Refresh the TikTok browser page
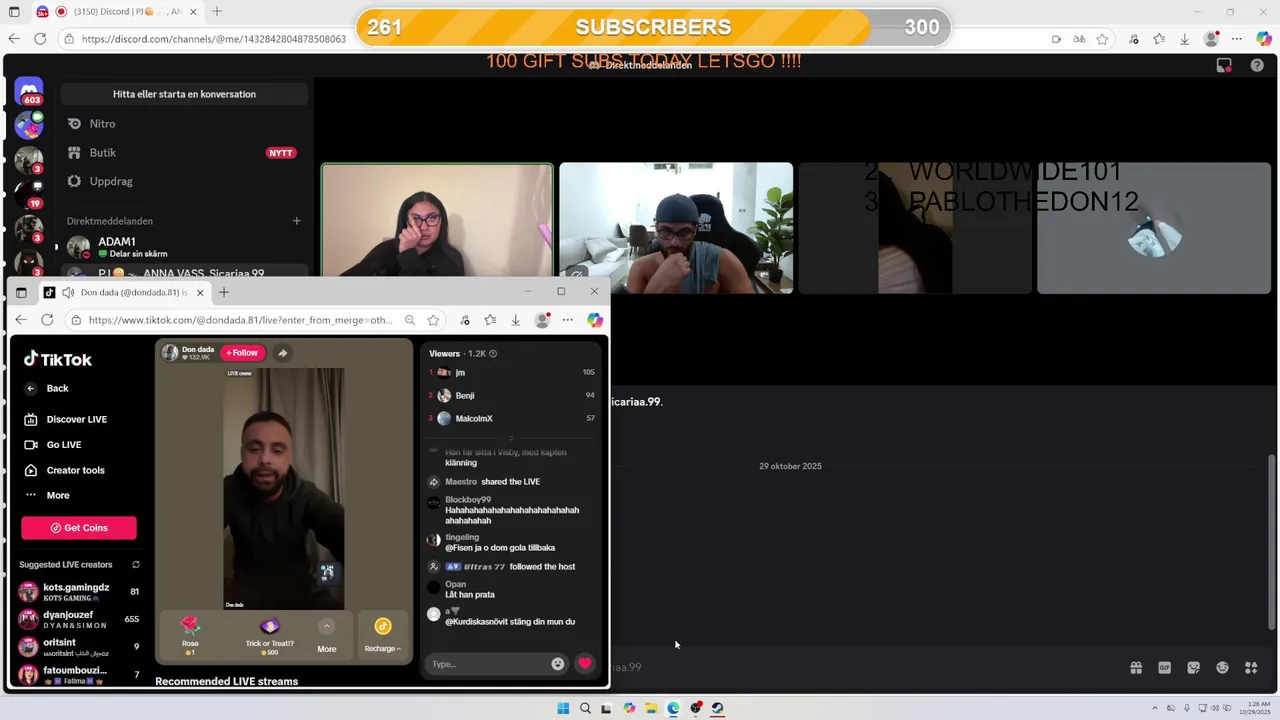This screenshot has width=1280, height=720. click(x=47, y=320)
